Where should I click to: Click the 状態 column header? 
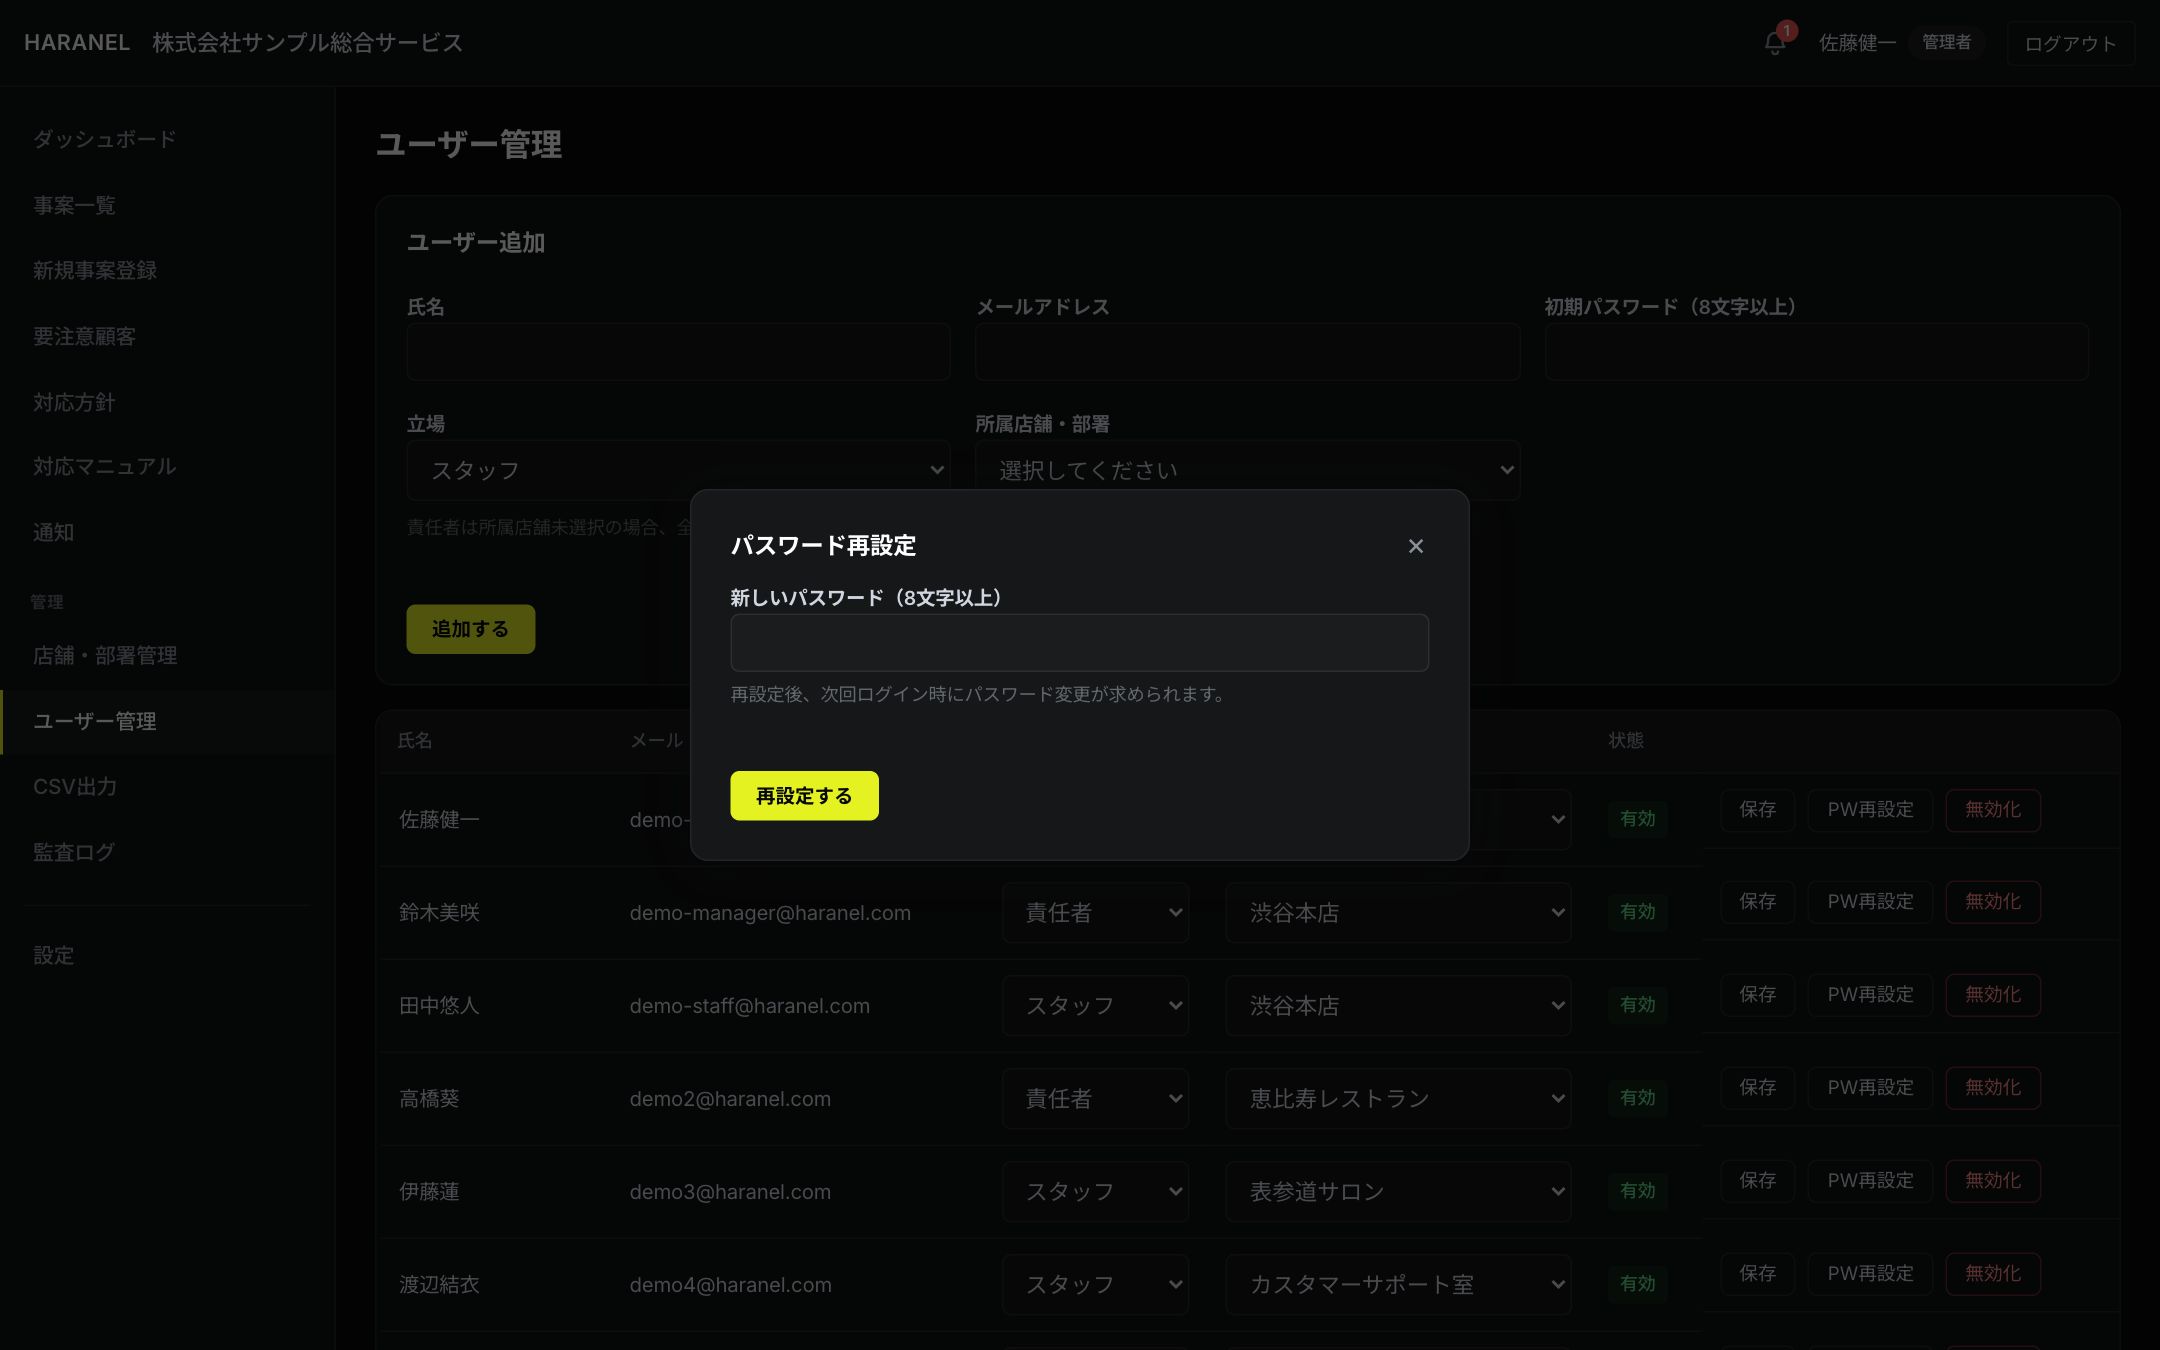(x=1626, y=740)
